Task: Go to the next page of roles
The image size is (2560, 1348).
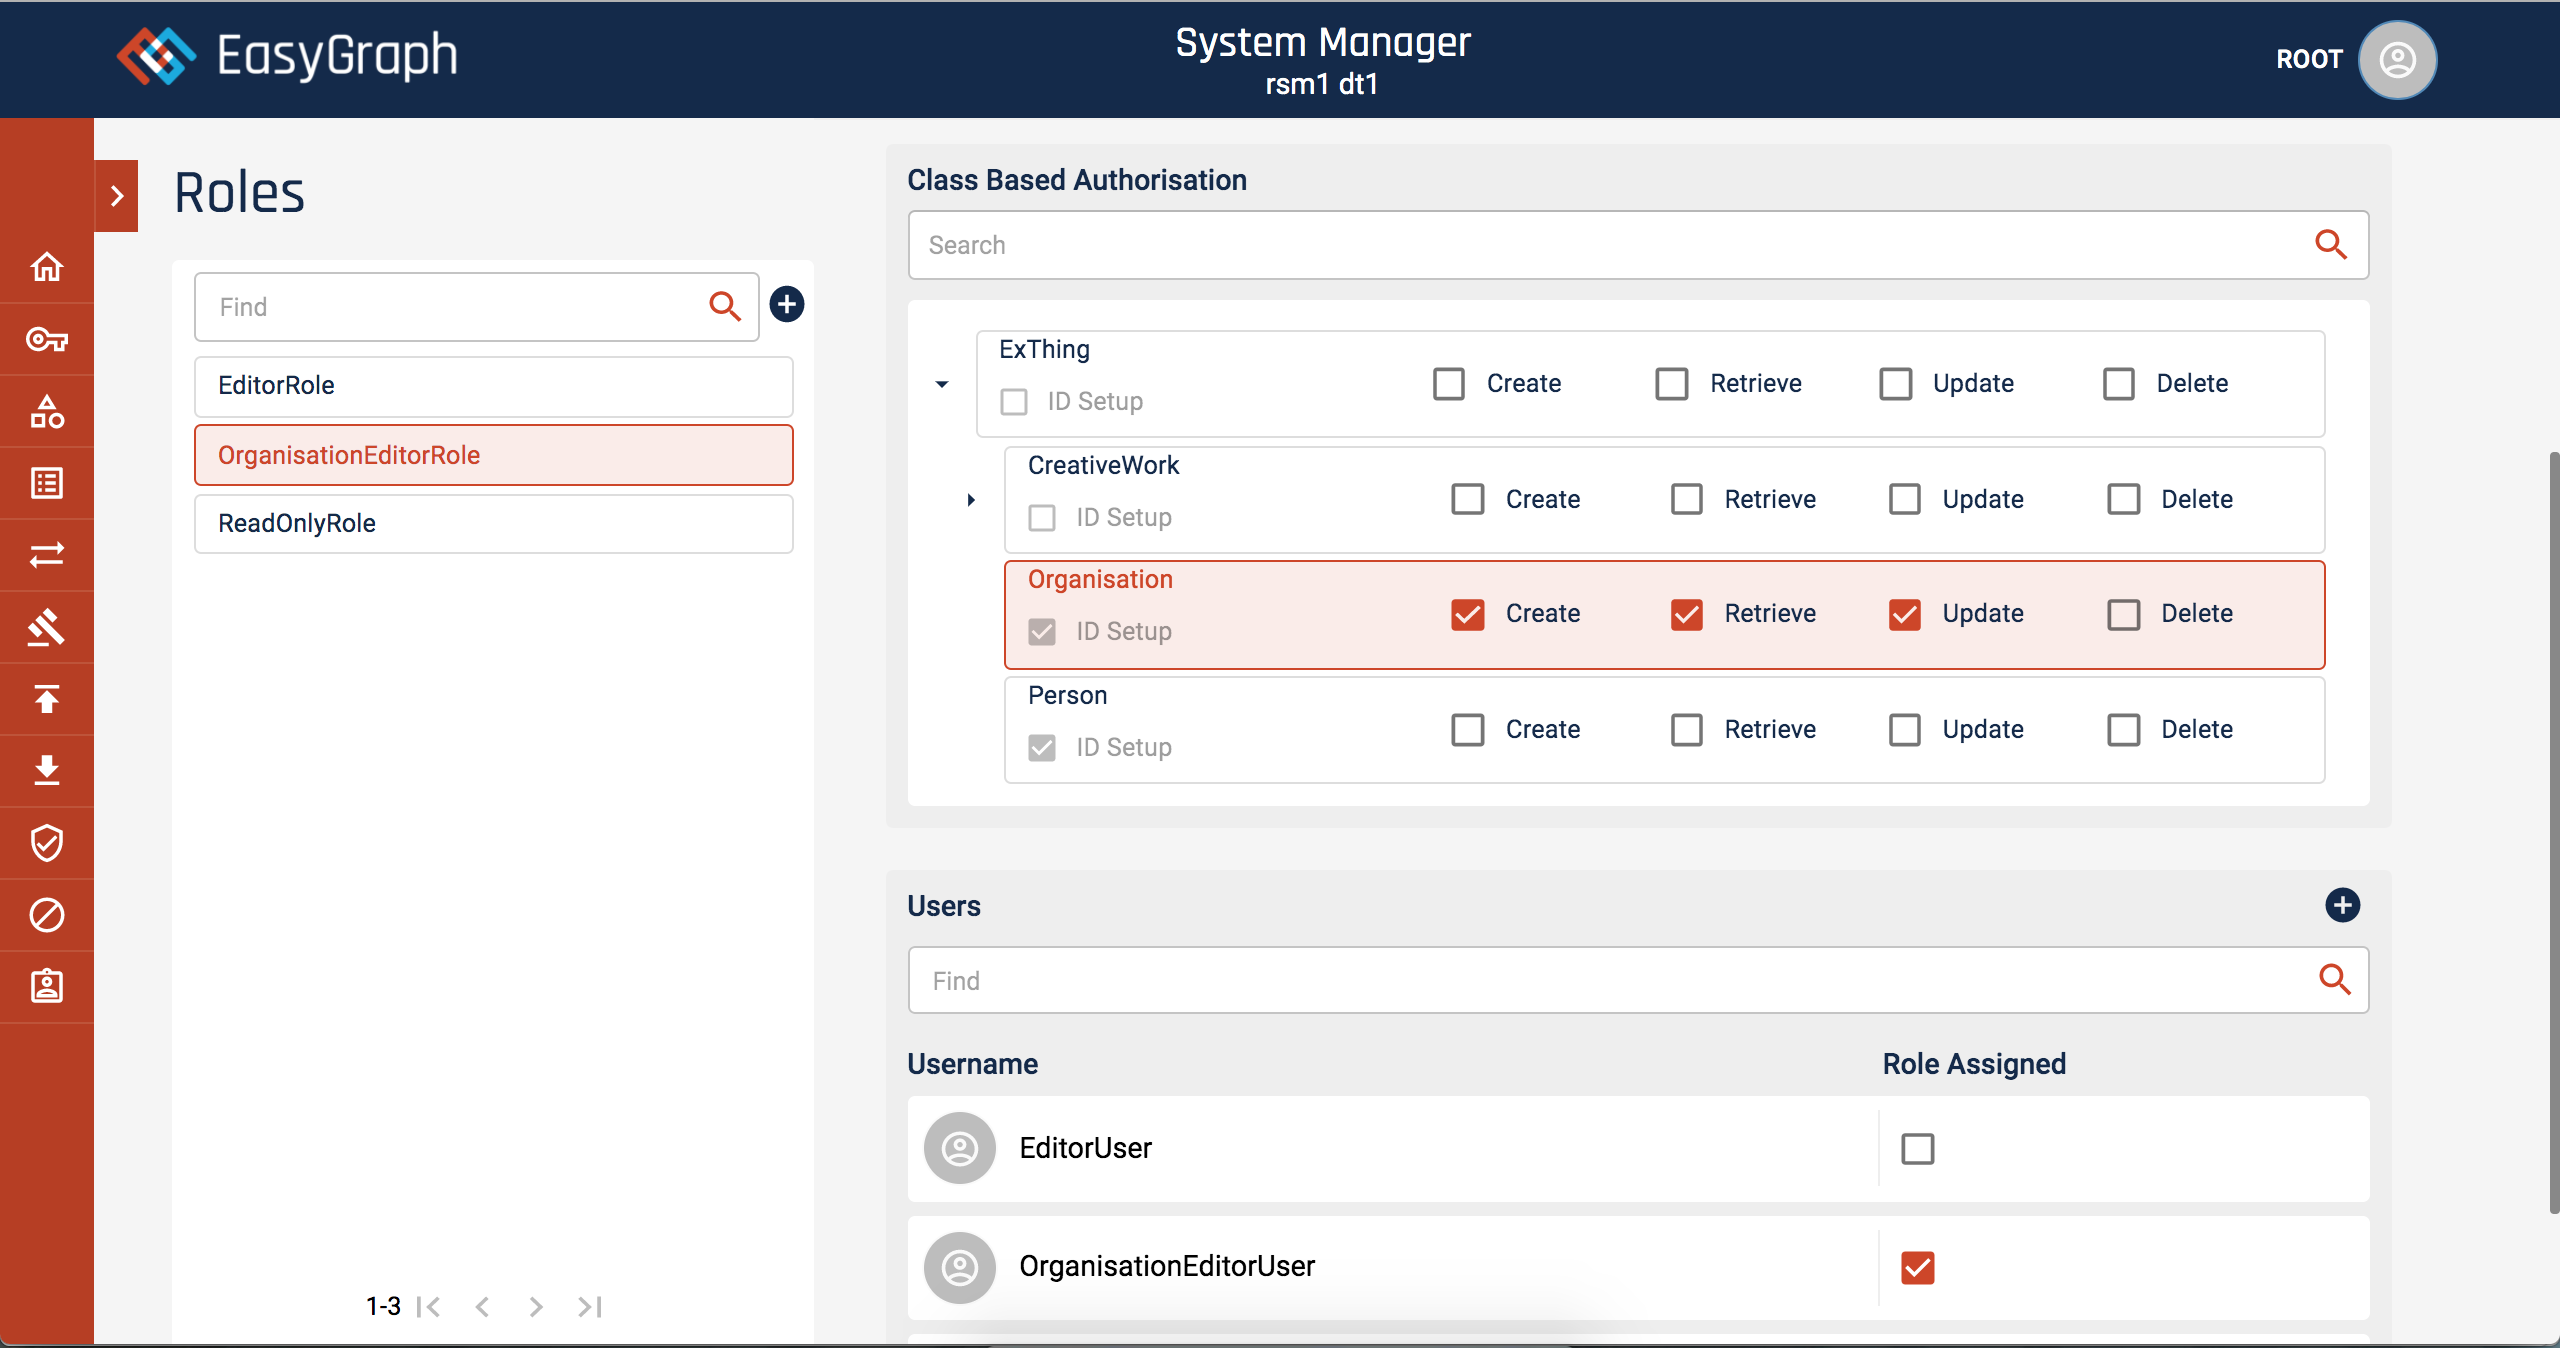Action: 536,1306
